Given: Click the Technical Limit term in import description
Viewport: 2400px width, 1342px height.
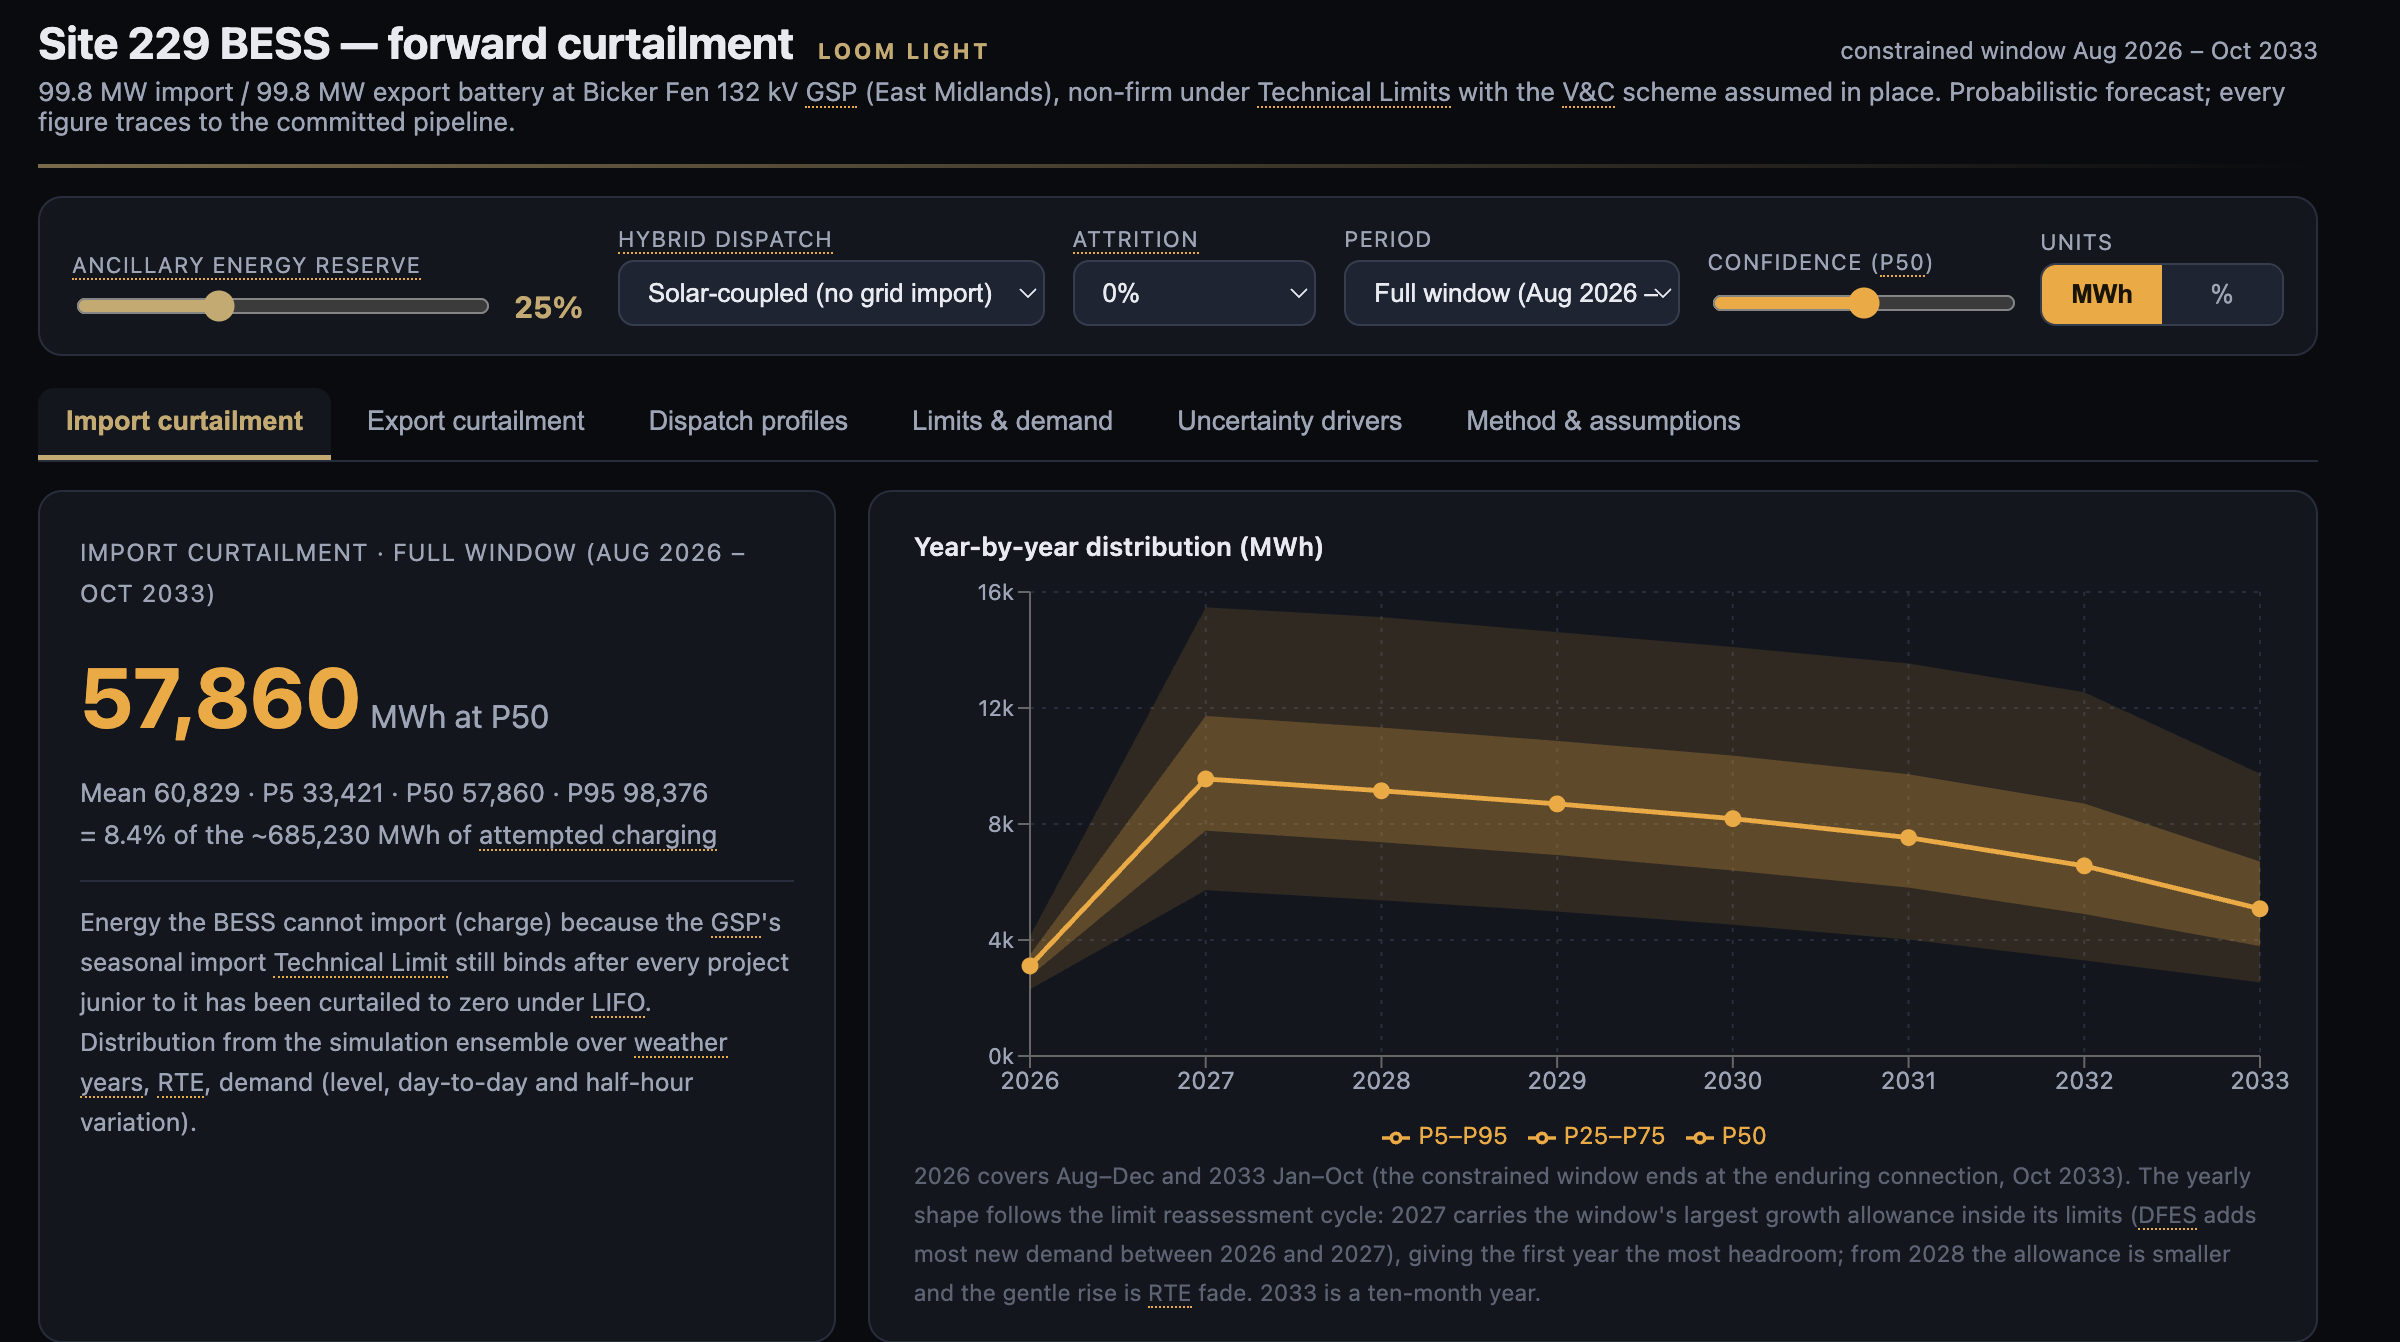Looking at the screenshot, I should 360,962.
